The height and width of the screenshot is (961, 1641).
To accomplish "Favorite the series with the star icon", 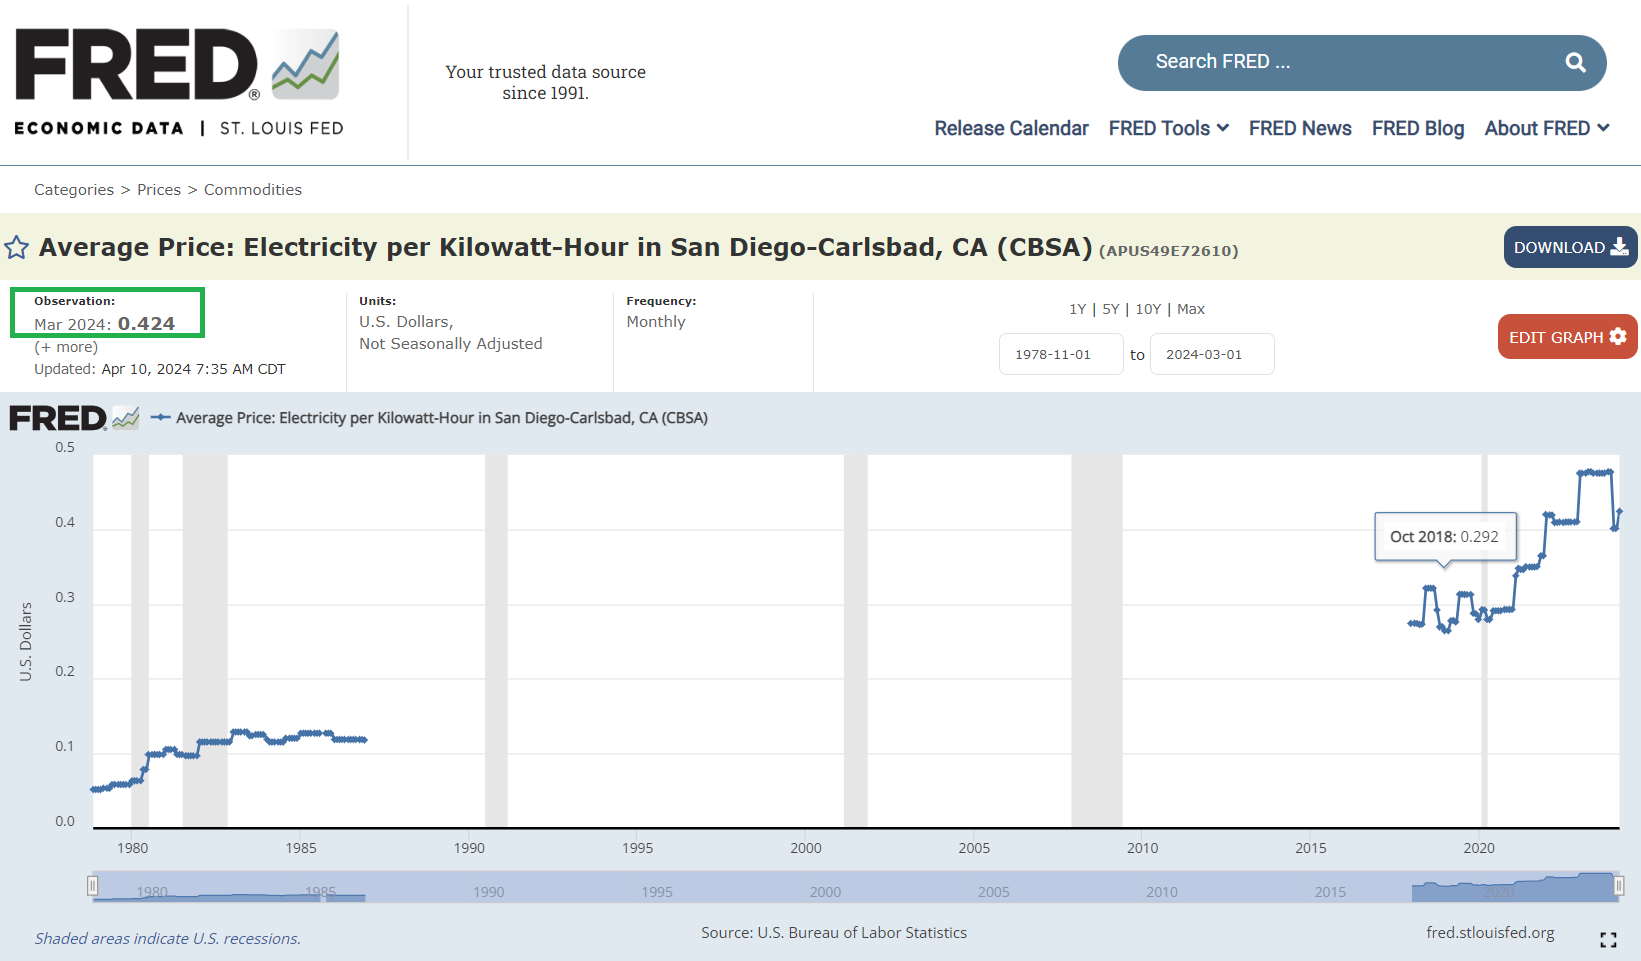I will [x=17, y=247].
